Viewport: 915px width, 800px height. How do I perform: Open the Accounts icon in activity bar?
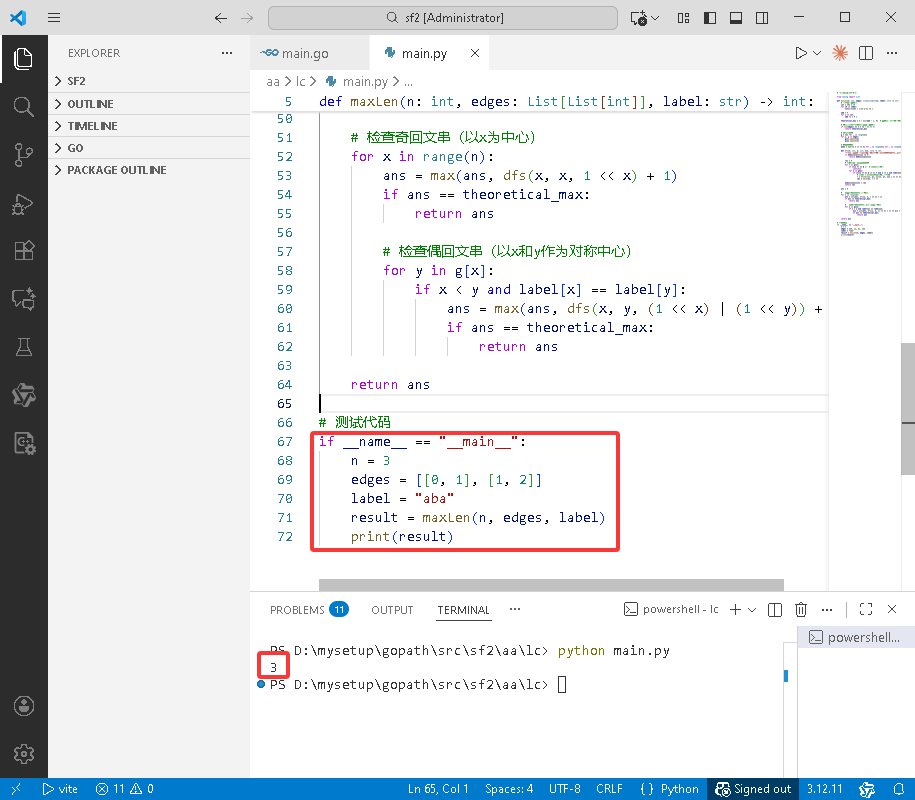[x=23, y=705]
